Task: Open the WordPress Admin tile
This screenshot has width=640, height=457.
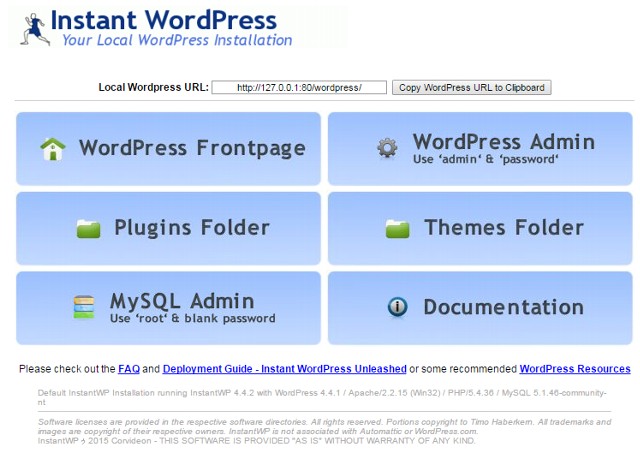Action: 480,149
